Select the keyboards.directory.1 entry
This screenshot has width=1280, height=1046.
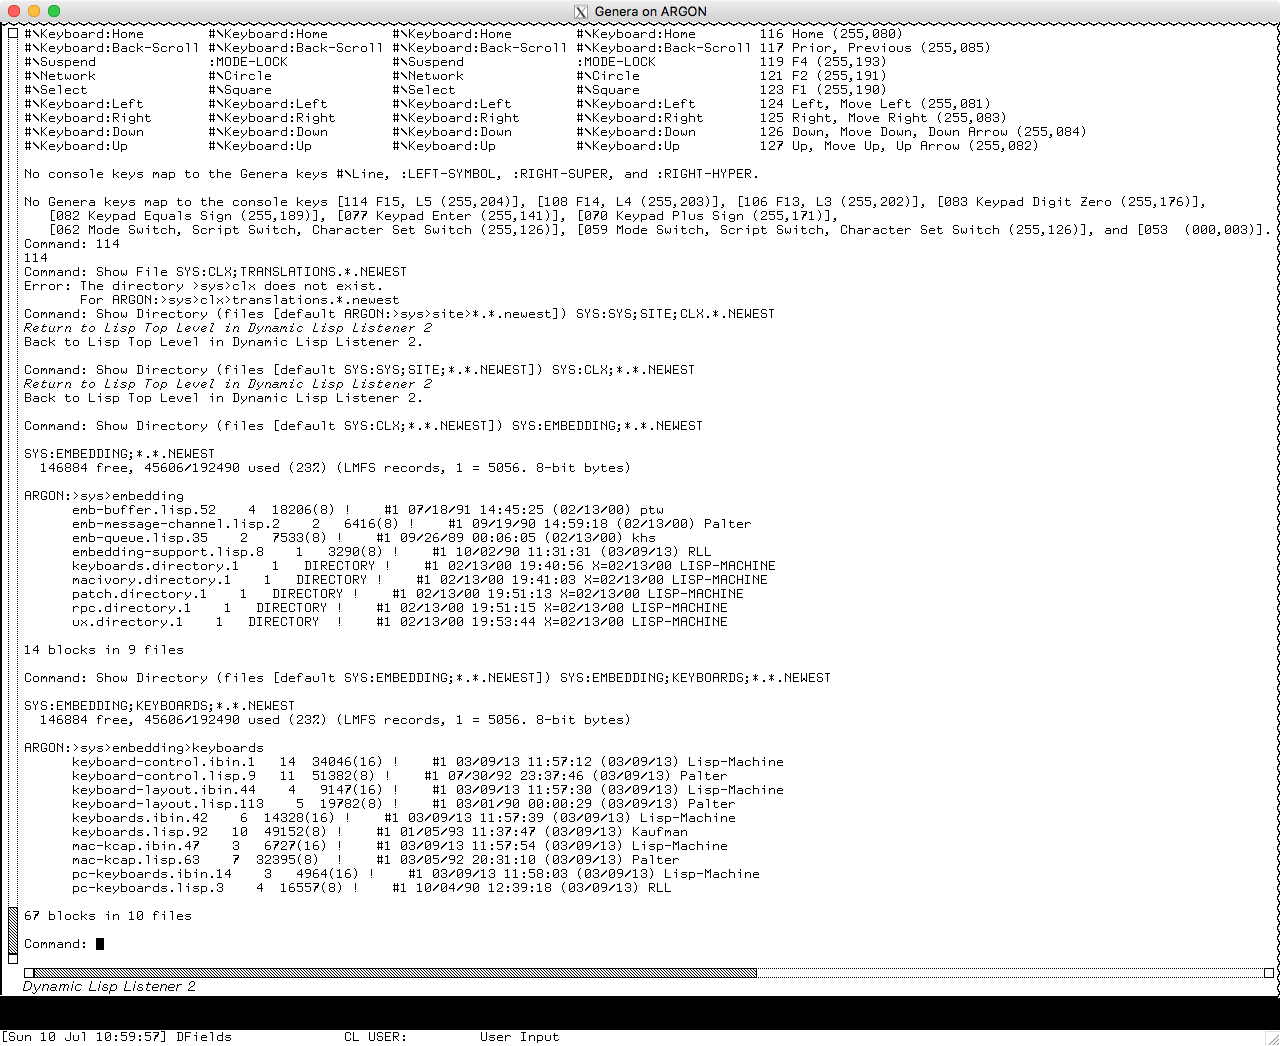155,566
